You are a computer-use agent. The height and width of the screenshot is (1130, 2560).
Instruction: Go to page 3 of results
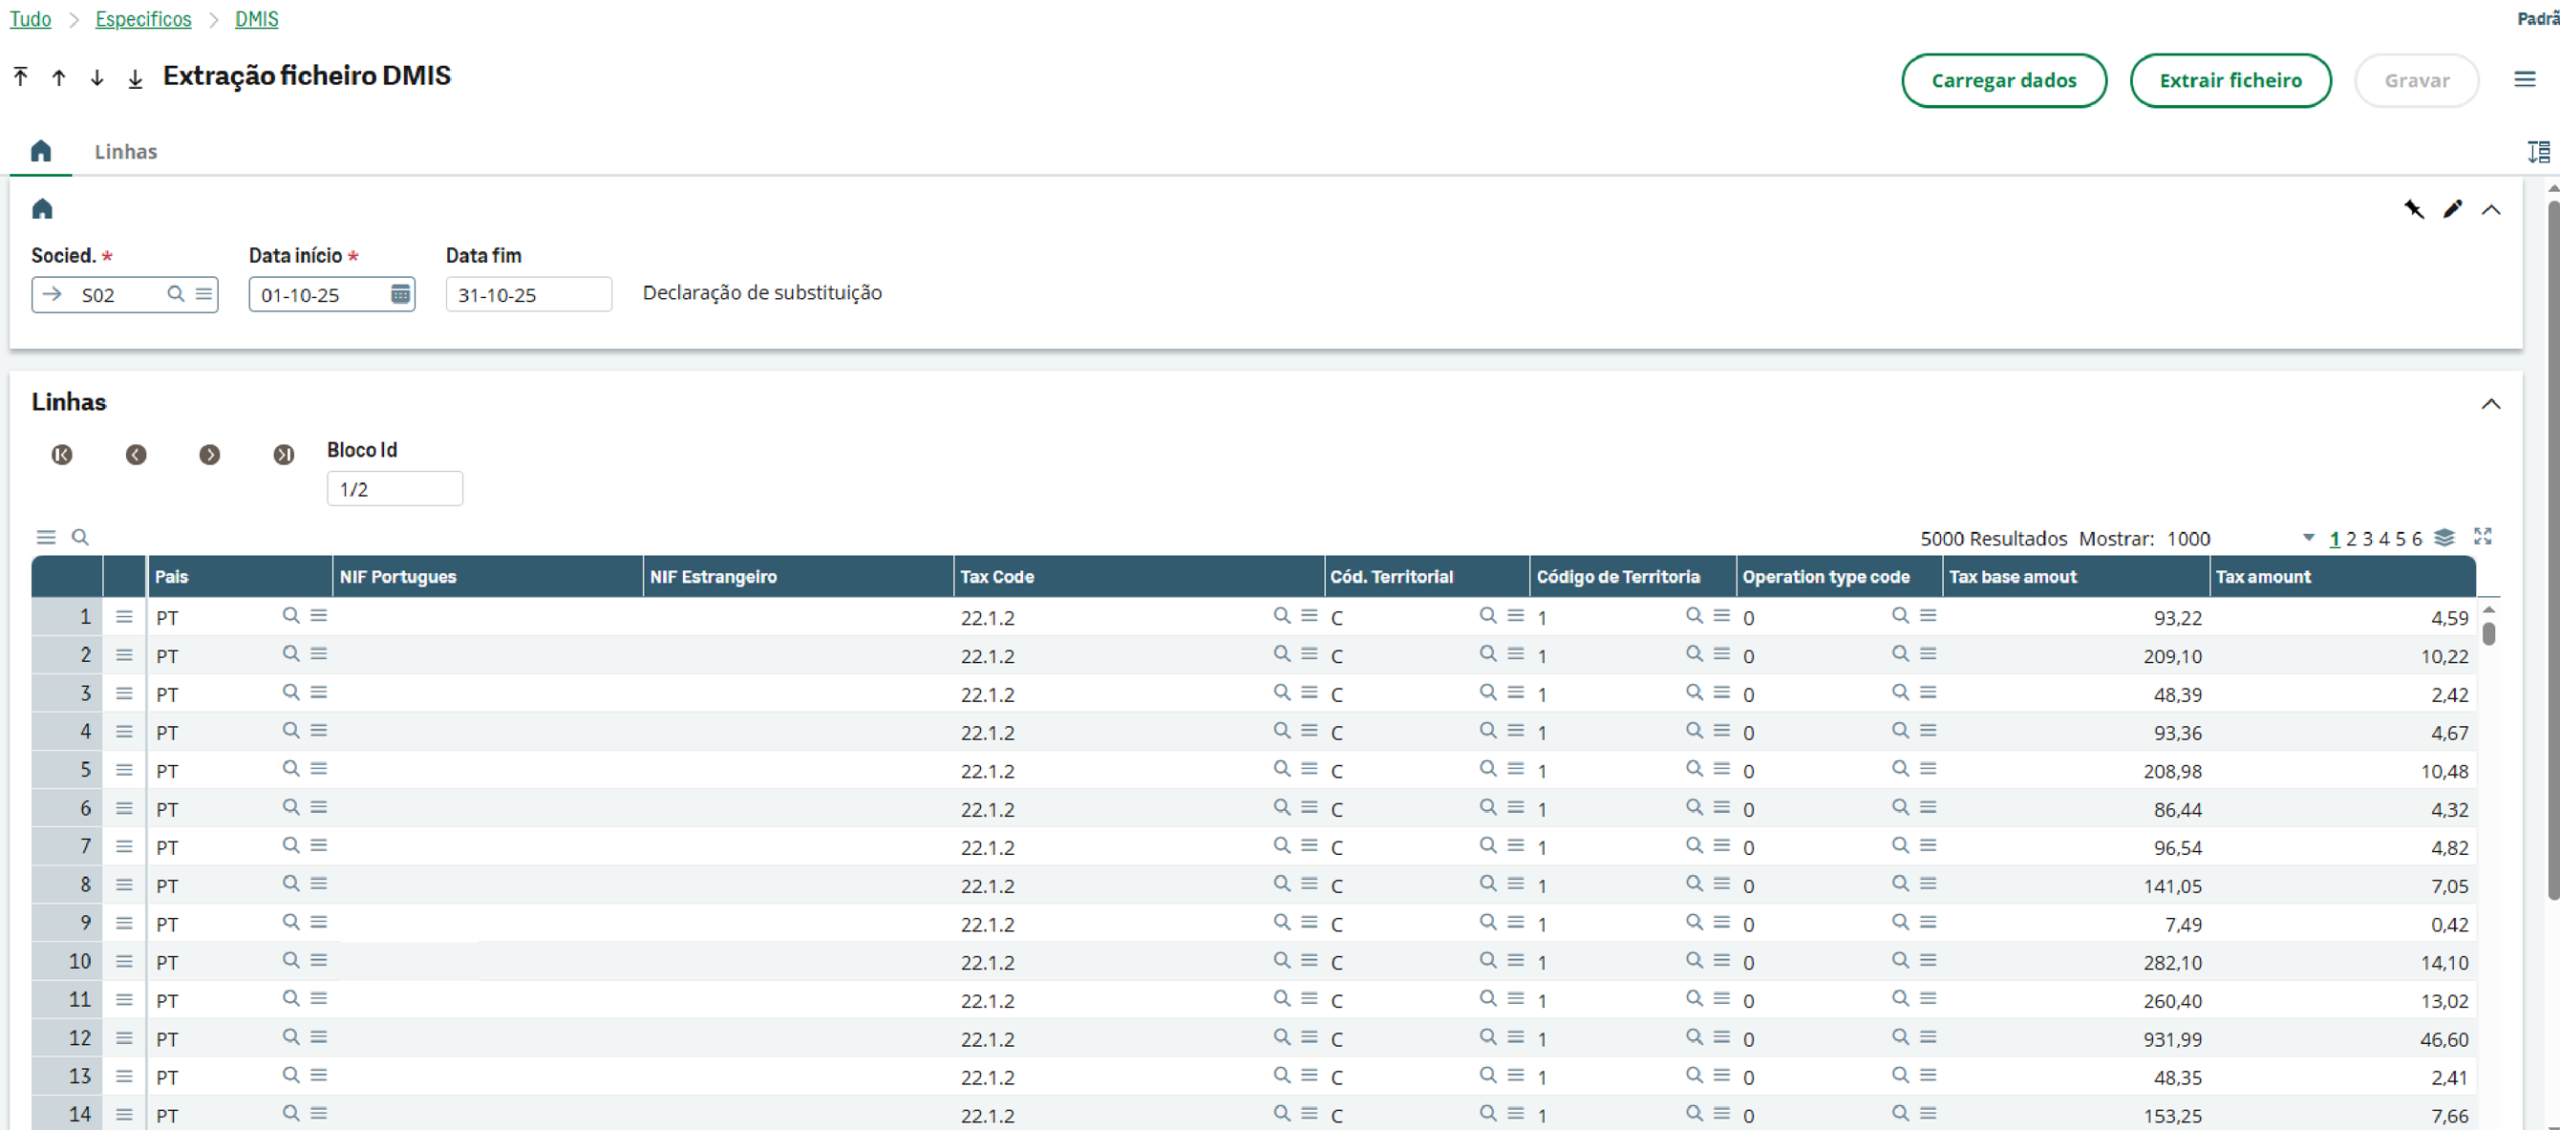pos(2367,539)
